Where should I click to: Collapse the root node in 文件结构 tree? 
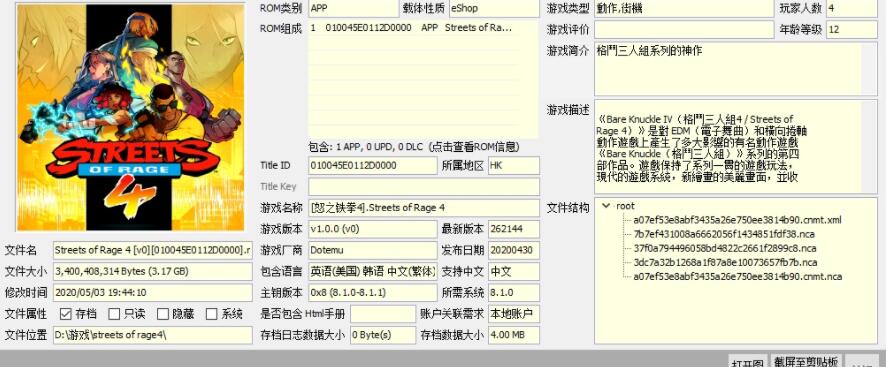pos(606,206)
